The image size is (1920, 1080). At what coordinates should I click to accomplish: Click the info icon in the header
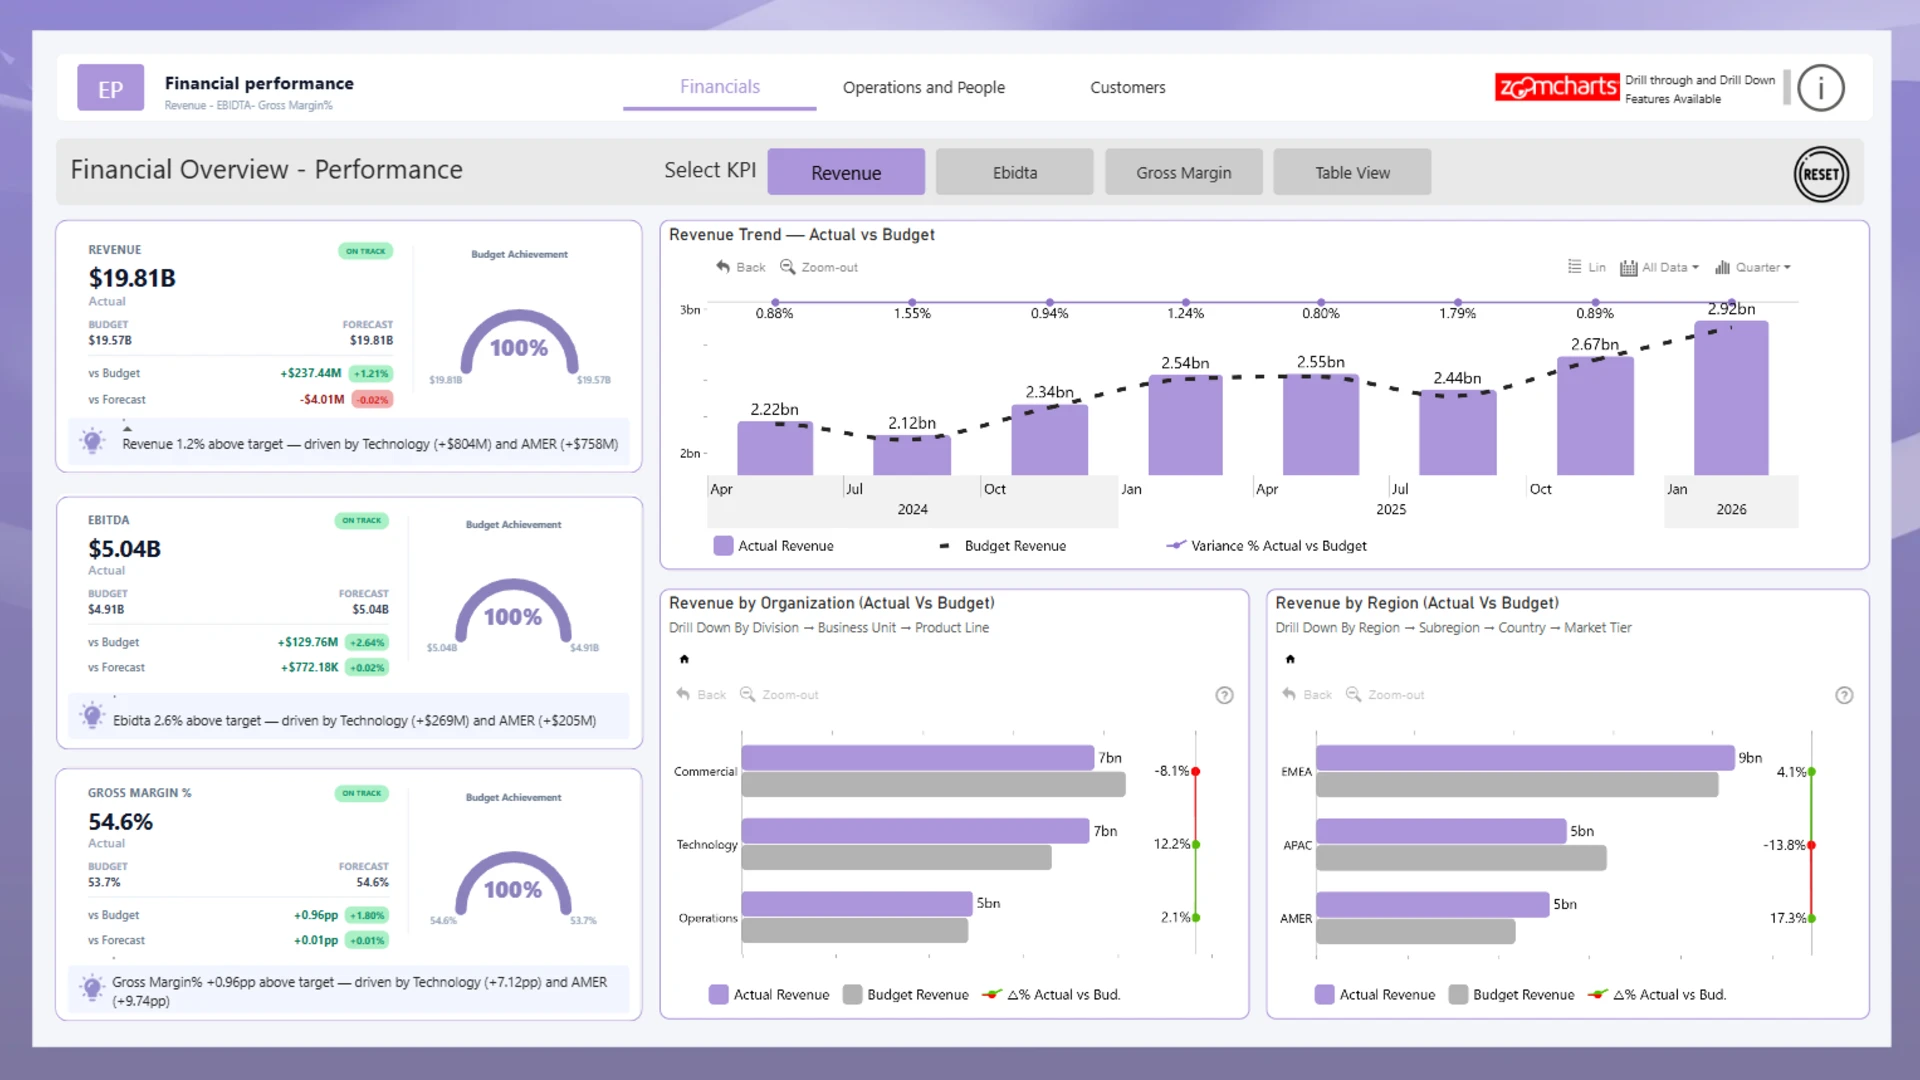pyautogui.click(x=1820, y=88)
